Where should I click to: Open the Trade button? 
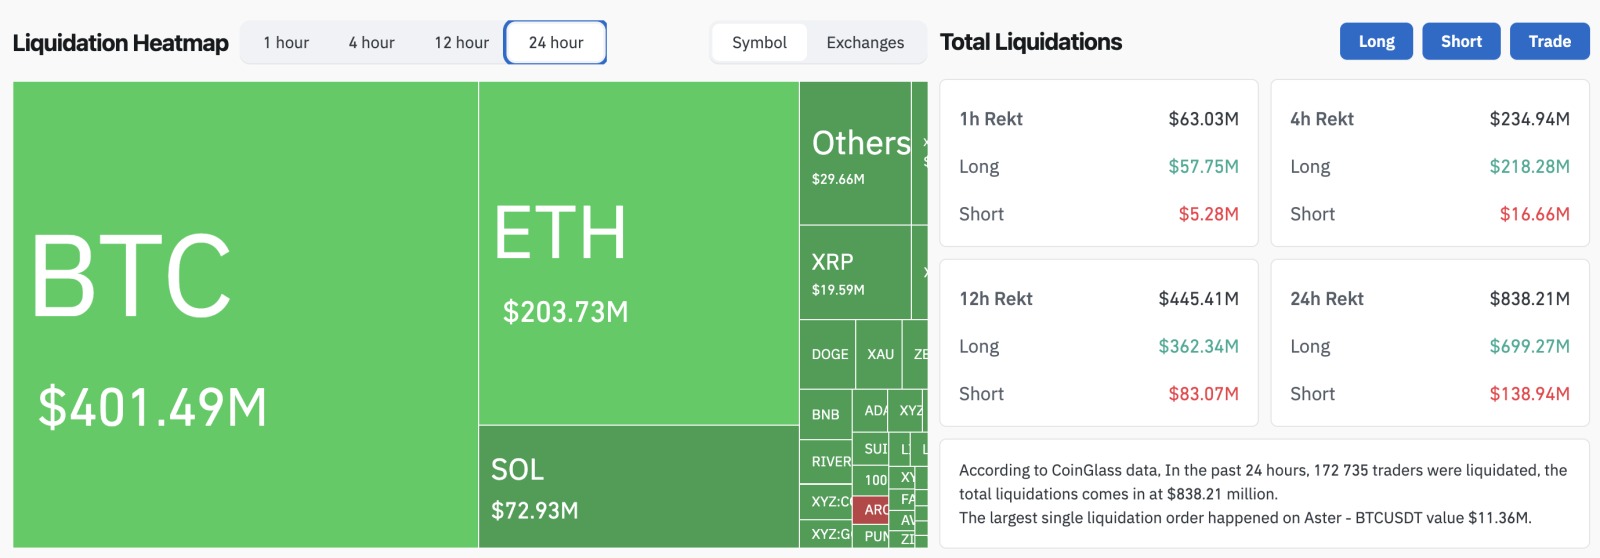point(1549,42)
